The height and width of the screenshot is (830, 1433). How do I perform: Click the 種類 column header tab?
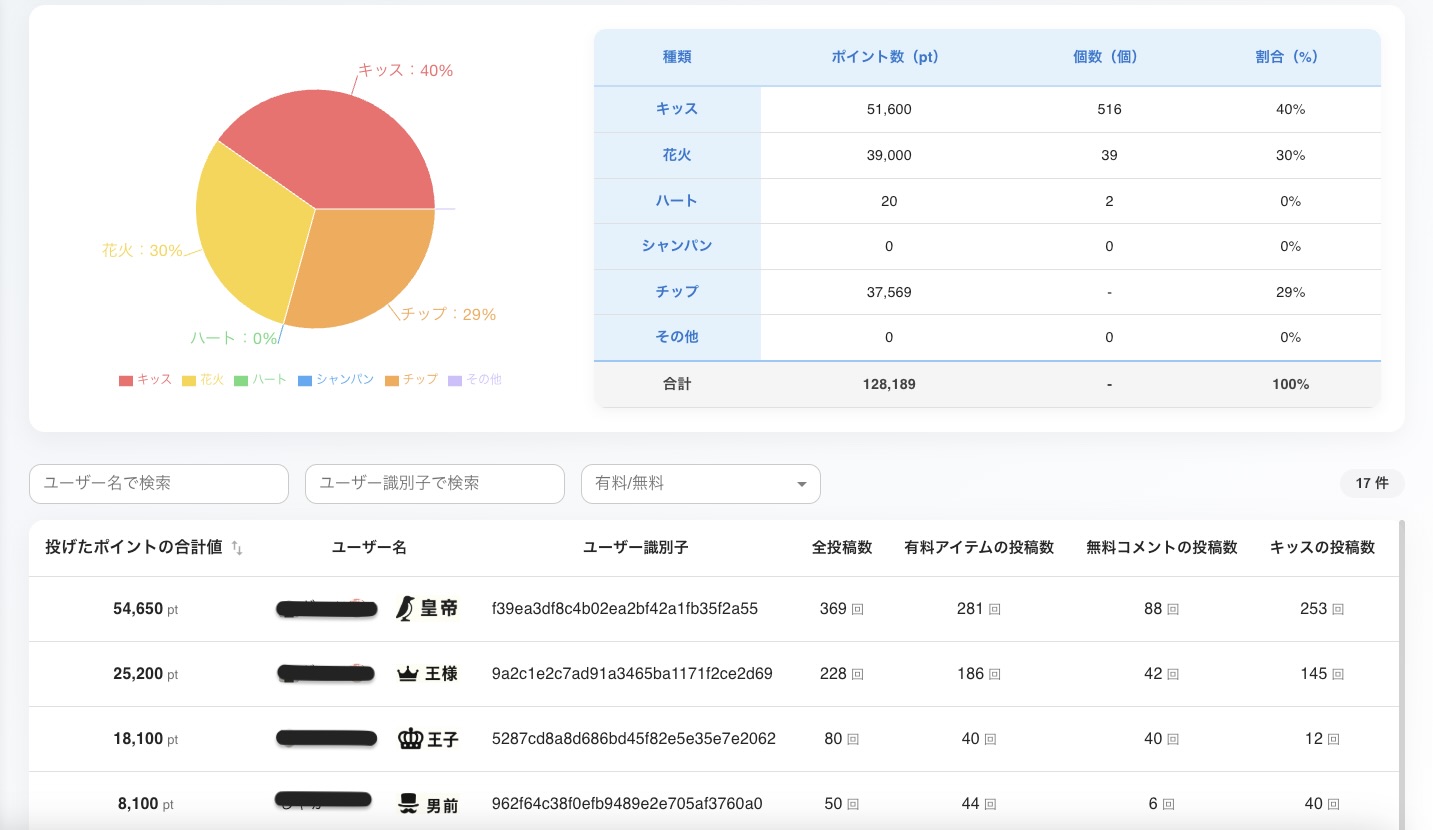[677, 57]
